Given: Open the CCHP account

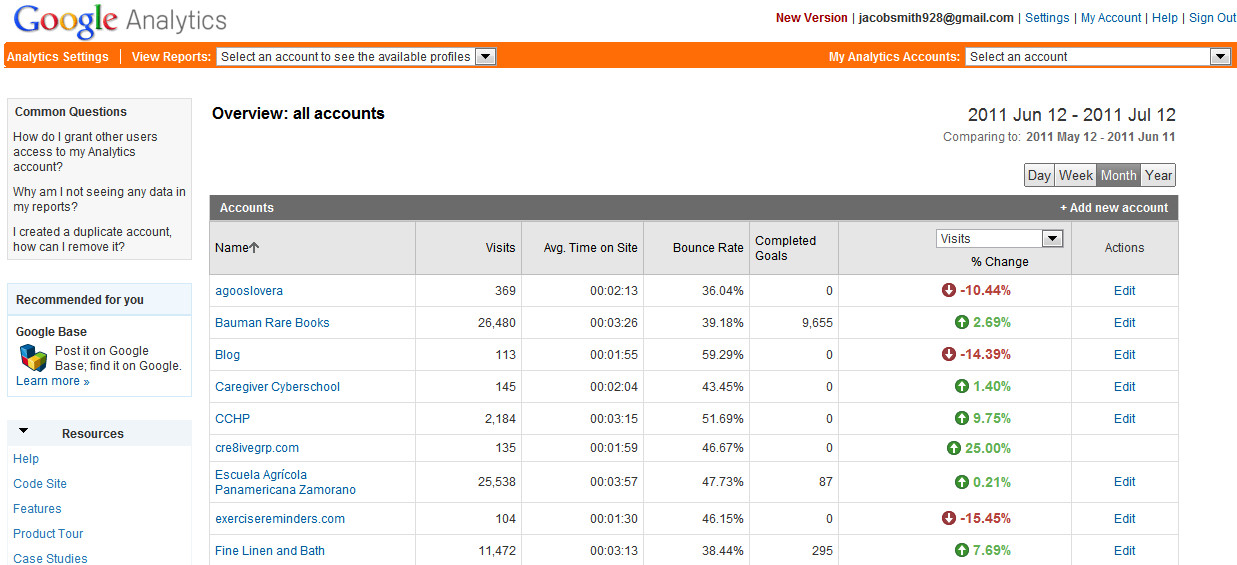Looking at the screenshot, I should point(232,419).
